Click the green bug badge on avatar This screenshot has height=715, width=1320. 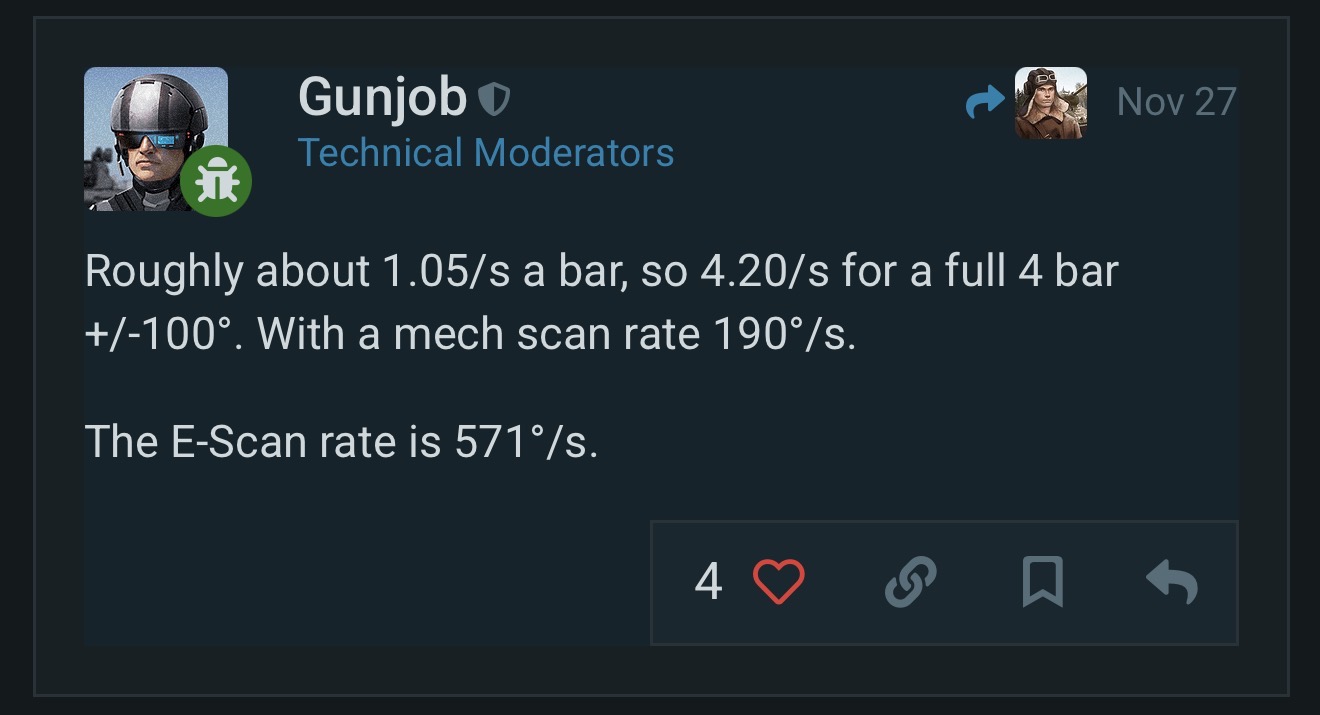[x=216, y=181]
